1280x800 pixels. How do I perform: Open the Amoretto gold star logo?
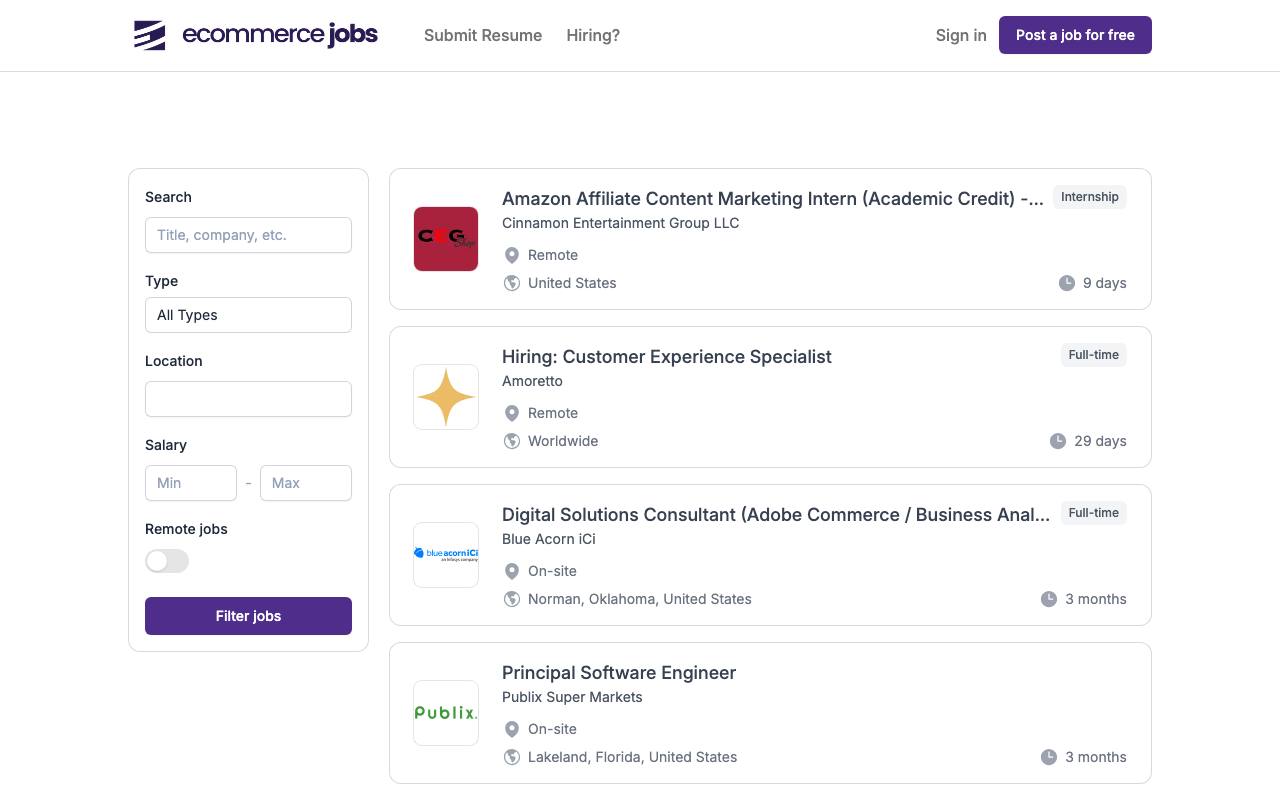446,397
